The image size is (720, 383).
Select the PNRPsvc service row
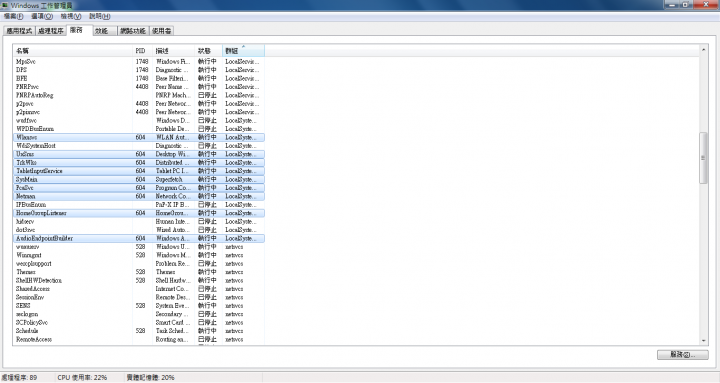click(139, 87)
